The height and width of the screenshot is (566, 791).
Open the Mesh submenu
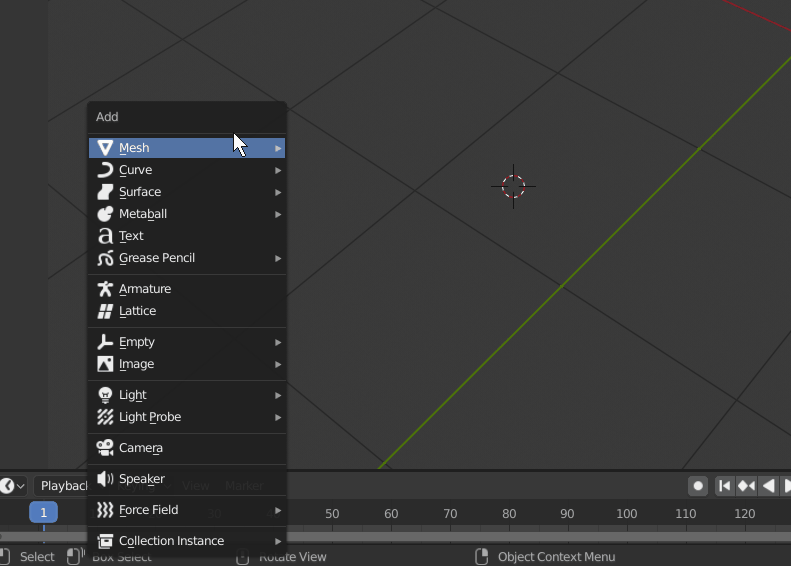[187, 148]
